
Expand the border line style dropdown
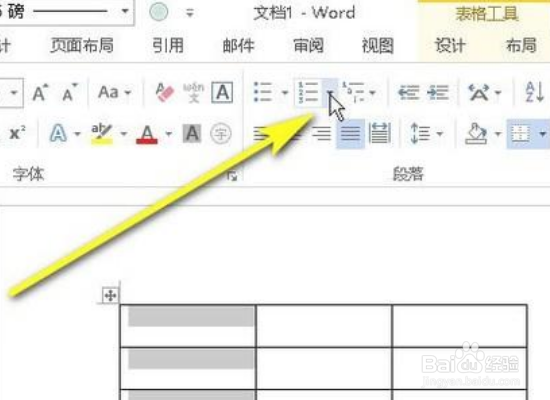(125, 11)
